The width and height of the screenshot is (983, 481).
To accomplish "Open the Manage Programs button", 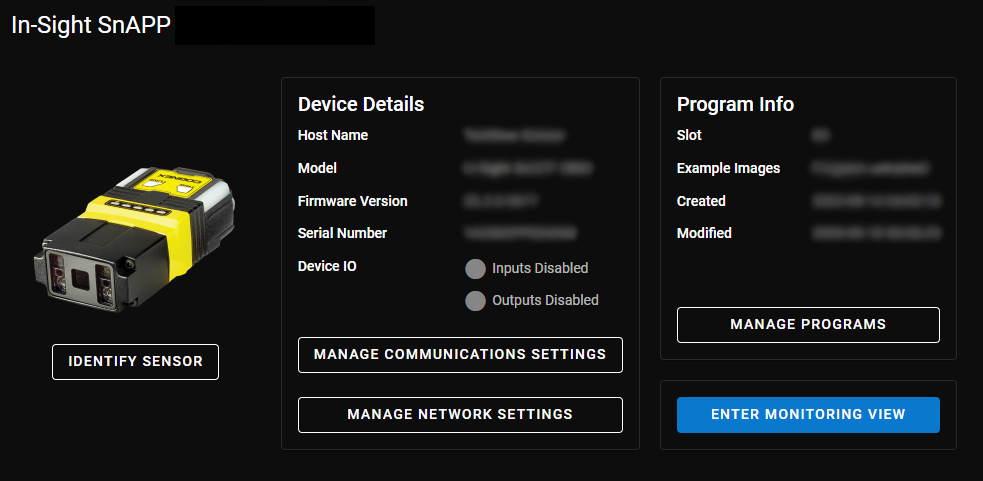I will (808, 325).
